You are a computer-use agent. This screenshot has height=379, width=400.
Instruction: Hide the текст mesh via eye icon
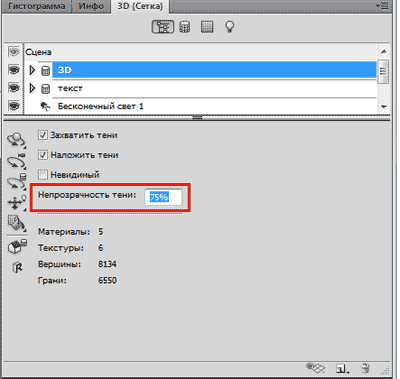(x=14, y=88)
